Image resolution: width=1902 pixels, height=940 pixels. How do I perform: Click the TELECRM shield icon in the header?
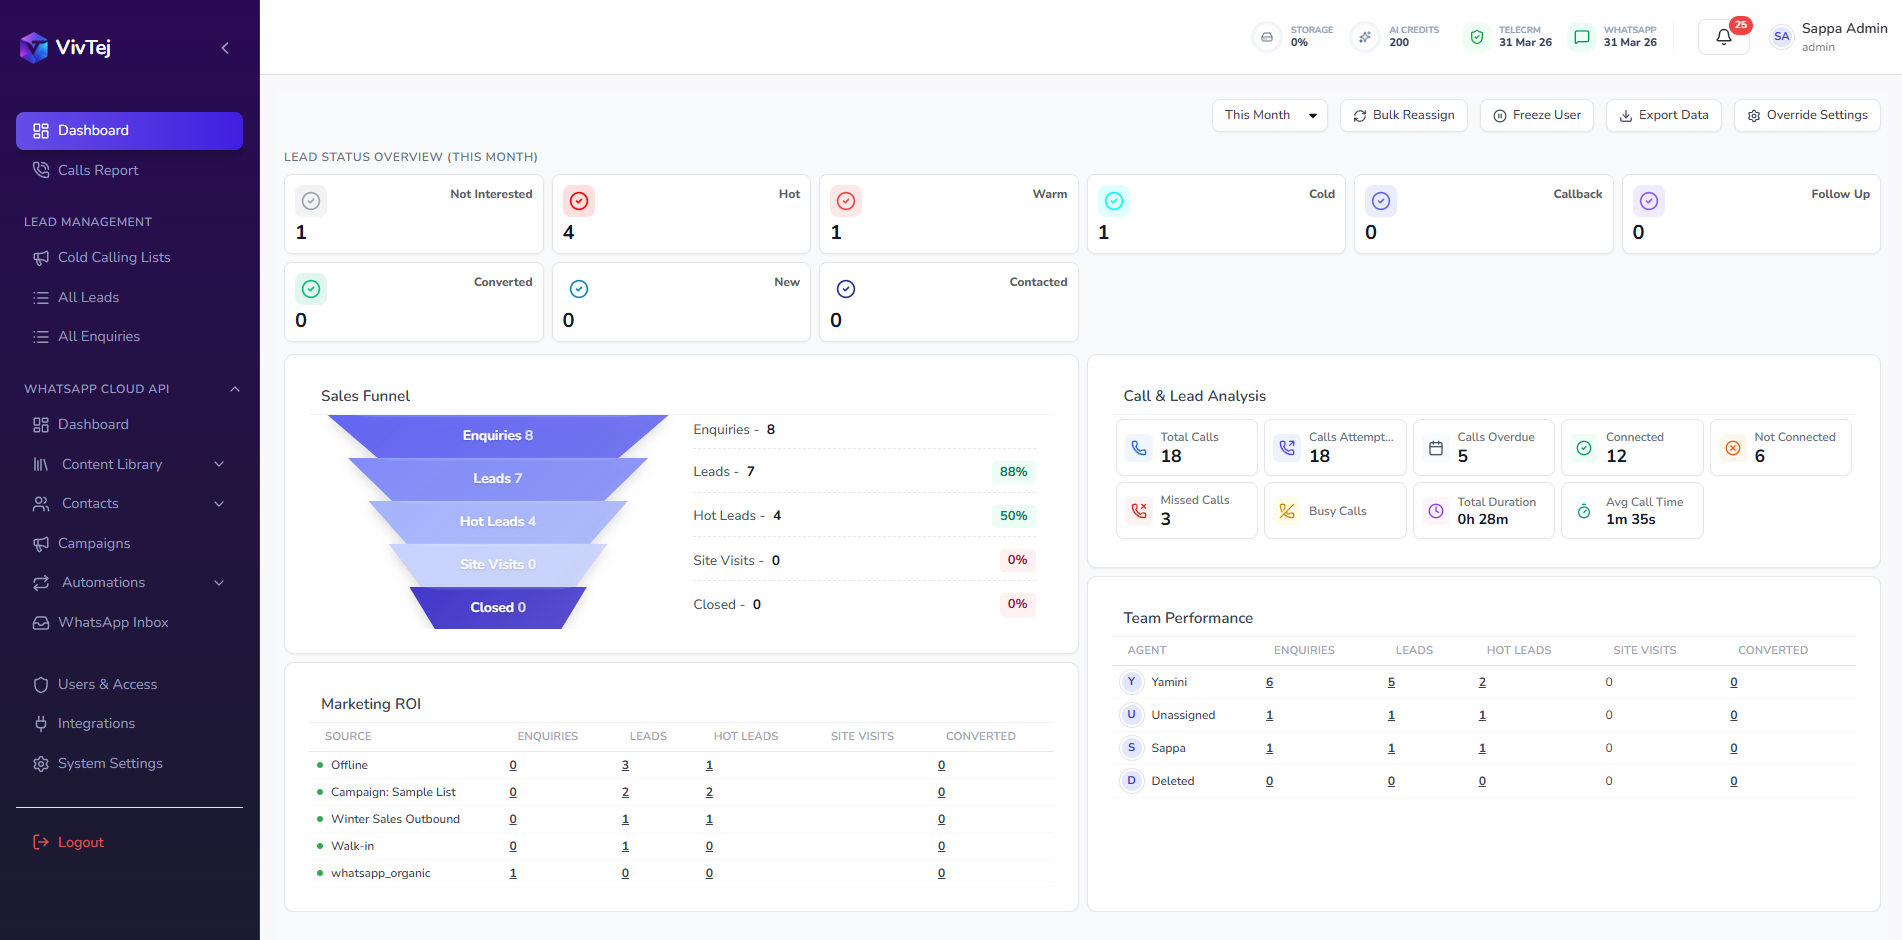(1476, 36)
